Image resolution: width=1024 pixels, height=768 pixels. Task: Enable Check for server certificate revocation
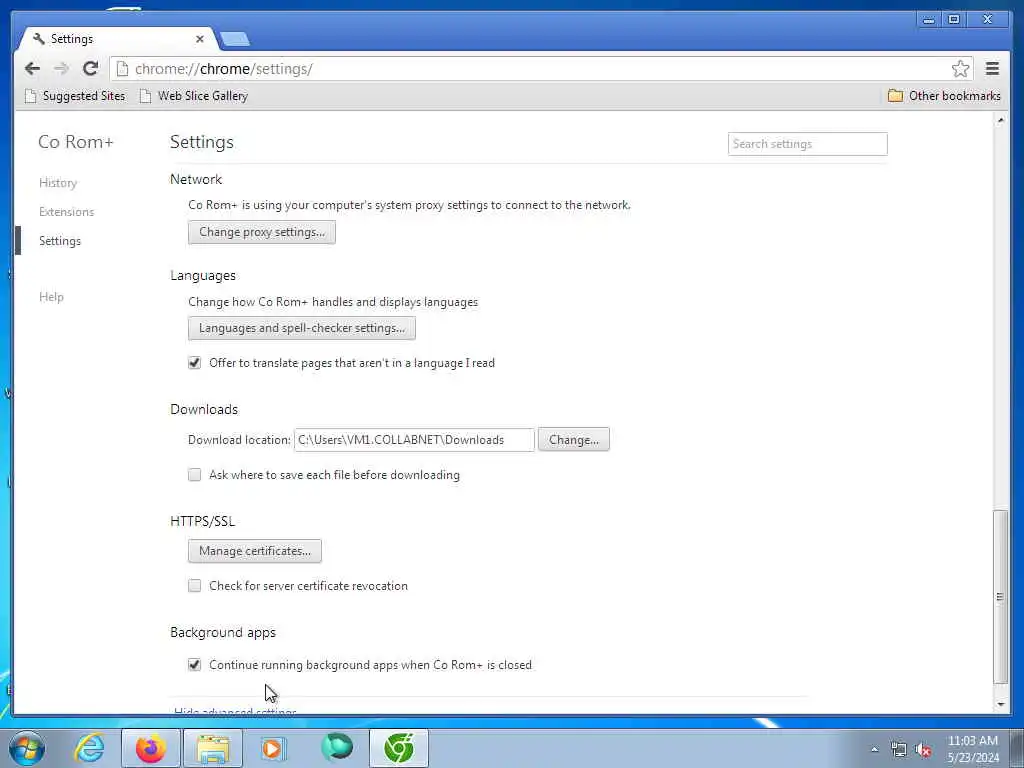point(195,586)
